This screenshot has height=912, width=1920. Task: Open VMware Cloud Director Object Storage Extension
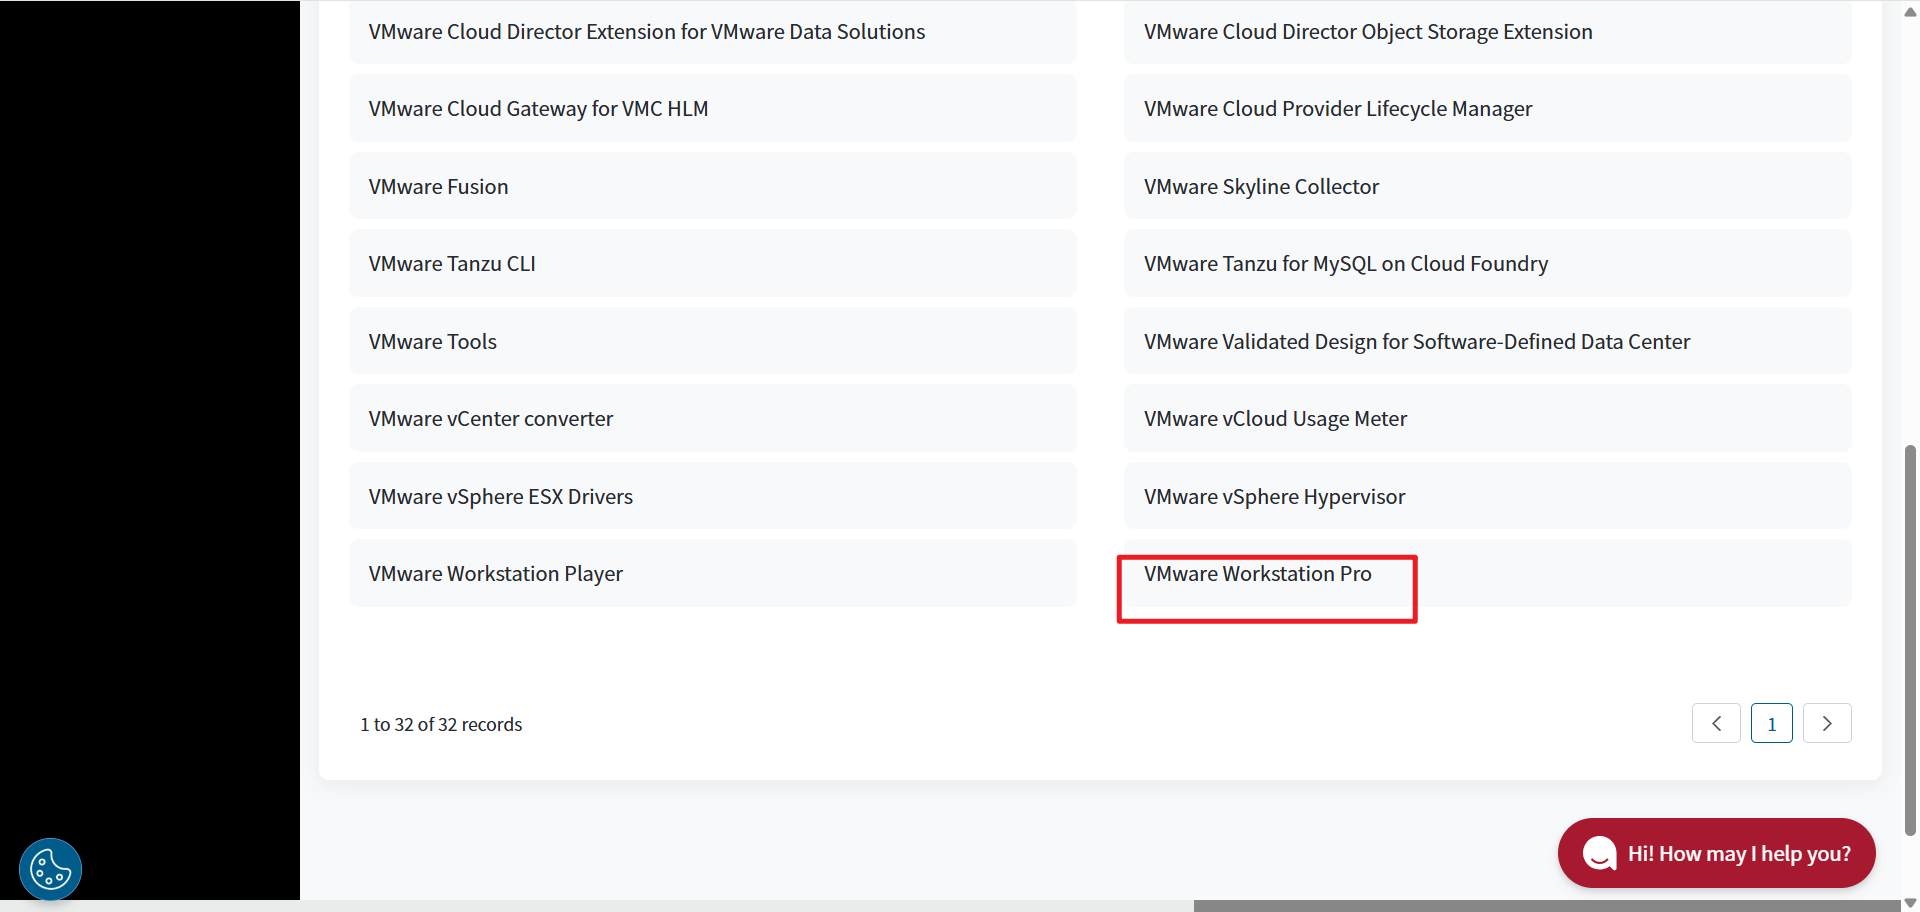[x=1487, y=32]
